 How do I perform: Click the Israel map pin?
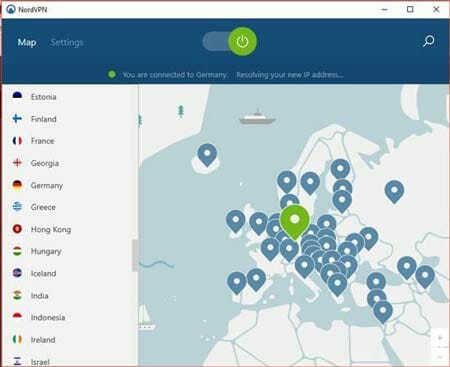pyautogui.click(x=383, y=312)
